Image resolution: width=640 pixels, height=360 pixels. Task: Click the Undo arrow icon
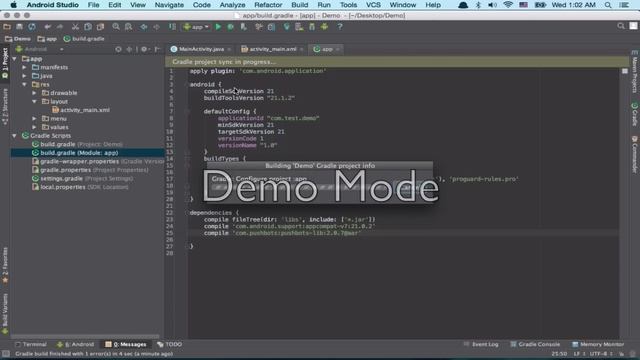(48, 27)
